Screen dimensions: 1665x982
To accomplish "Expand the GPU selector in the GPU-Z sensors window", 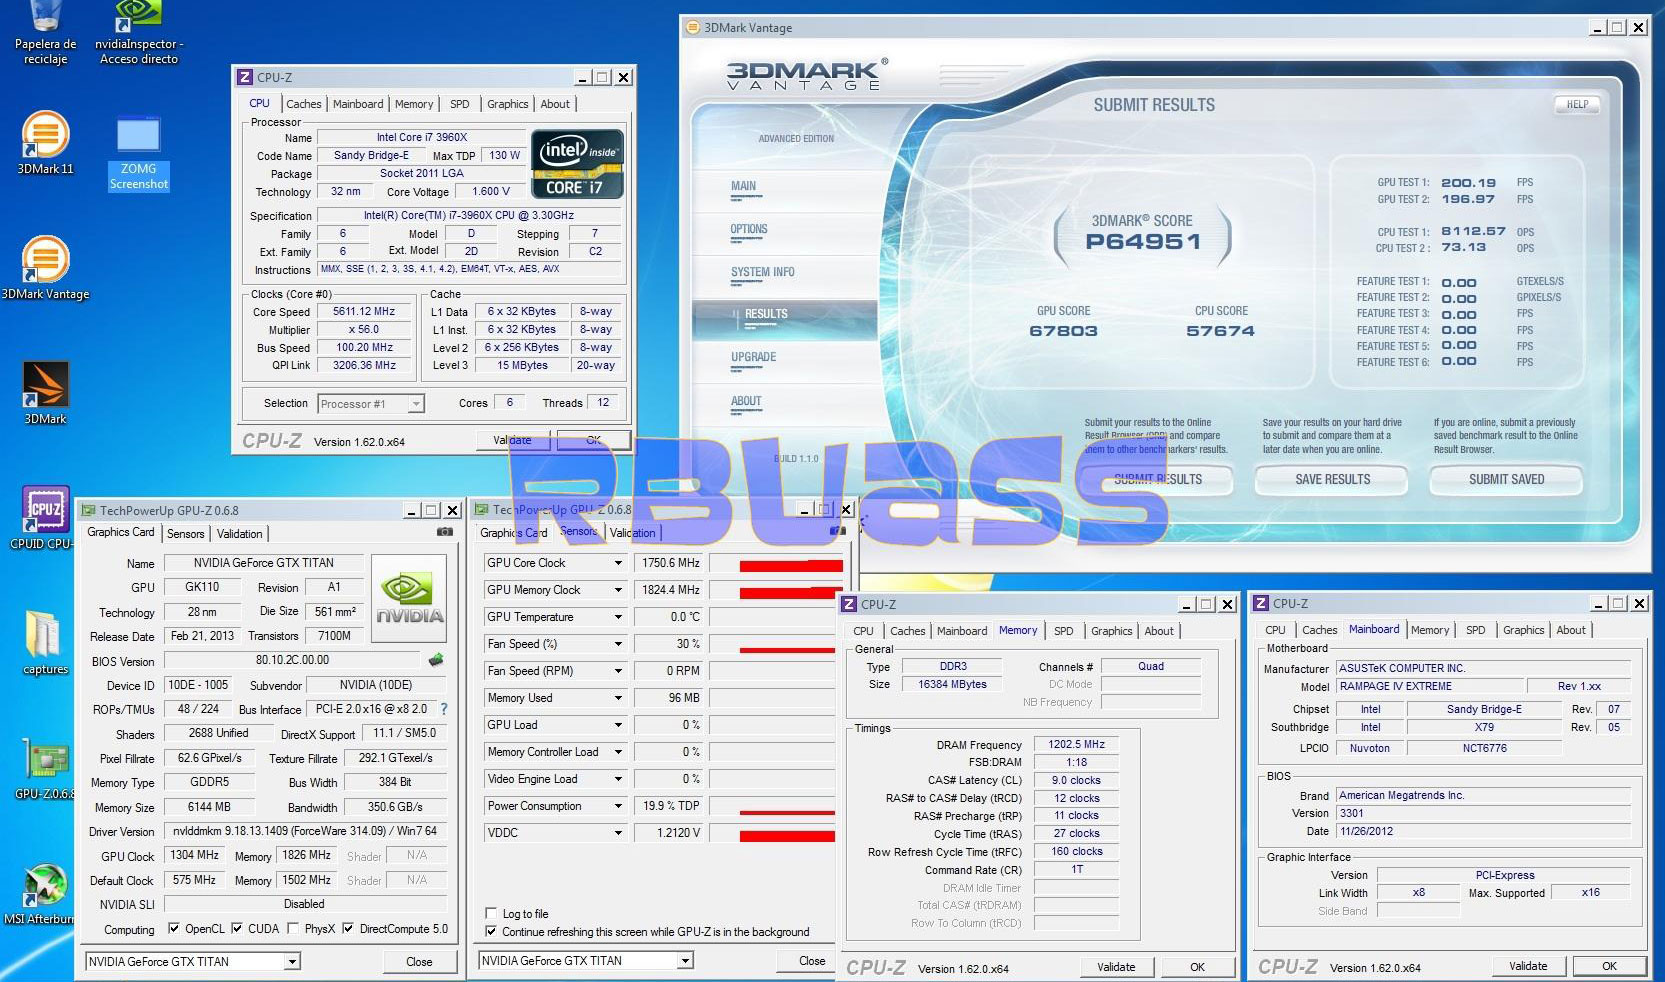I will 685,961.
